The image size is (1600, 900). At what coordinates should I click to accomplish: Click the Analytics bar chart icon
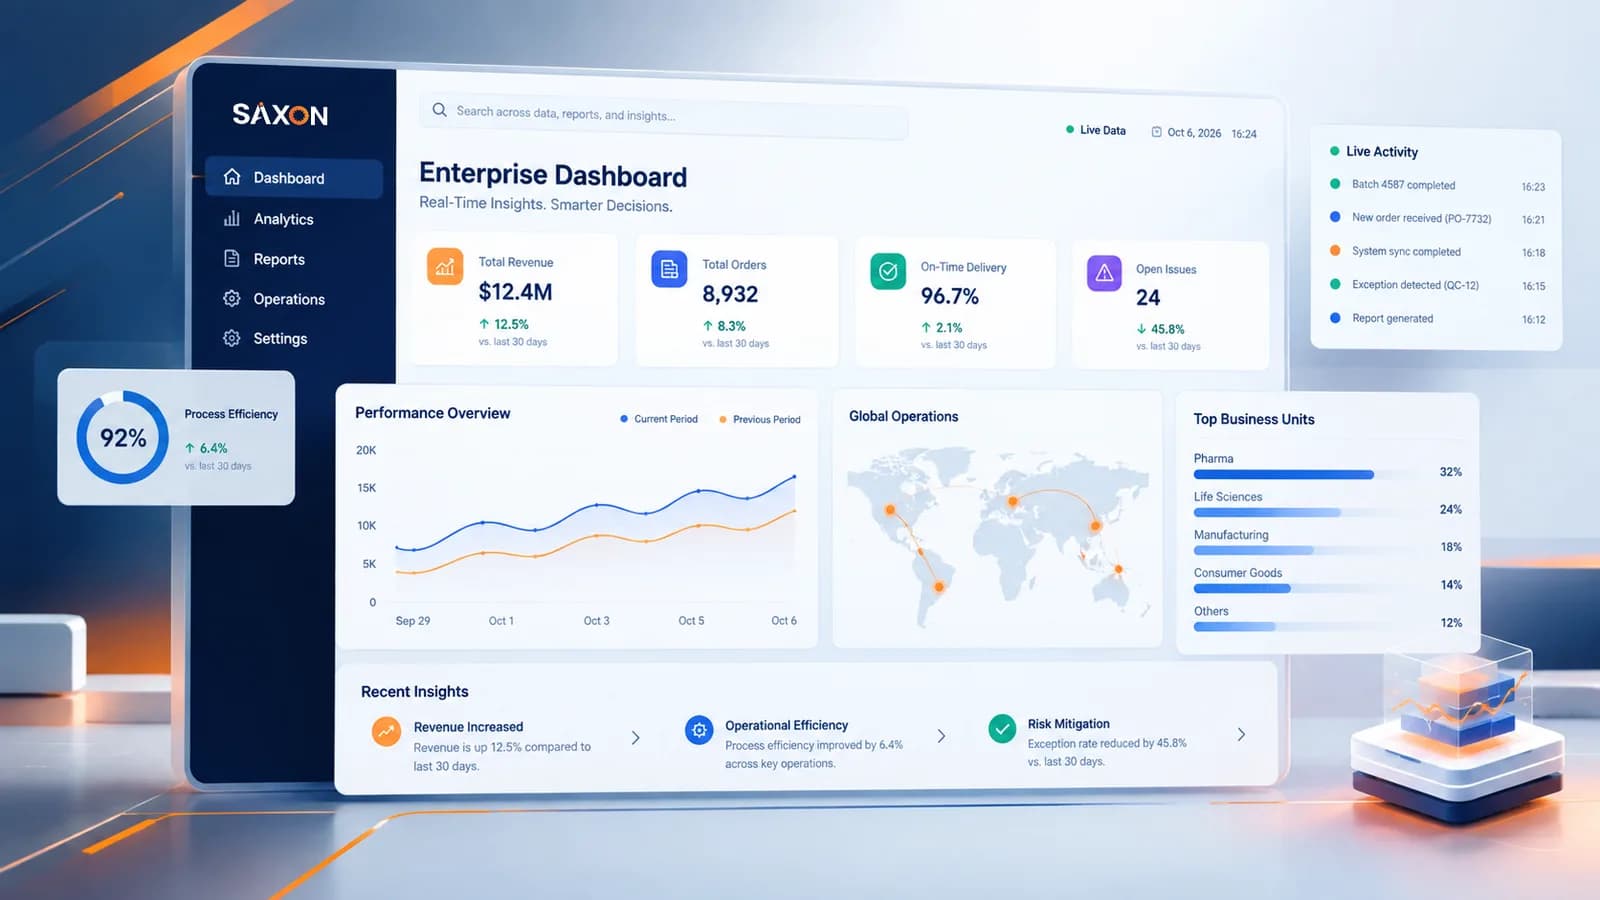(x=232, y=218)
